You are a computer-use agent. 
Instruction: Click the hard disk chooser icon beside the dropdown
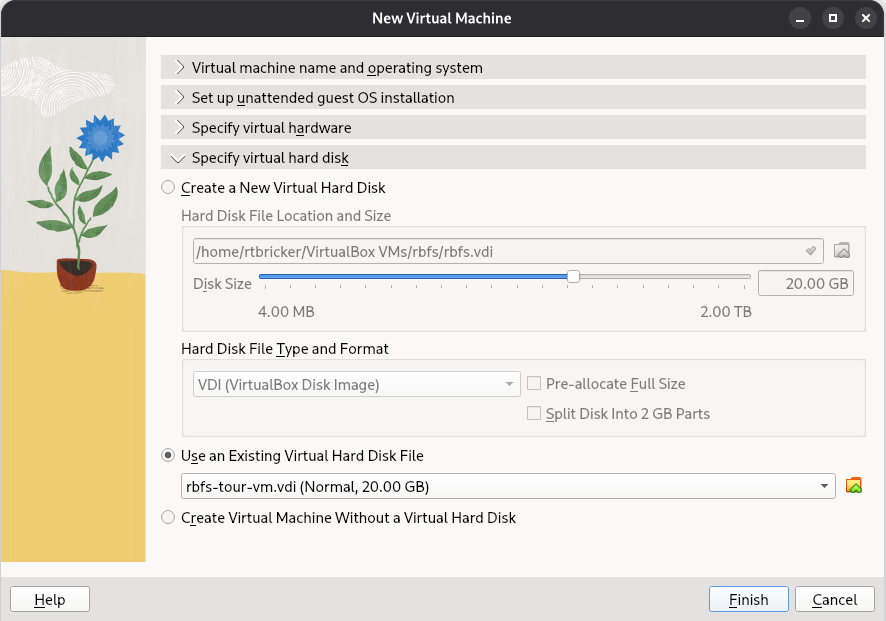coord(853,485)
